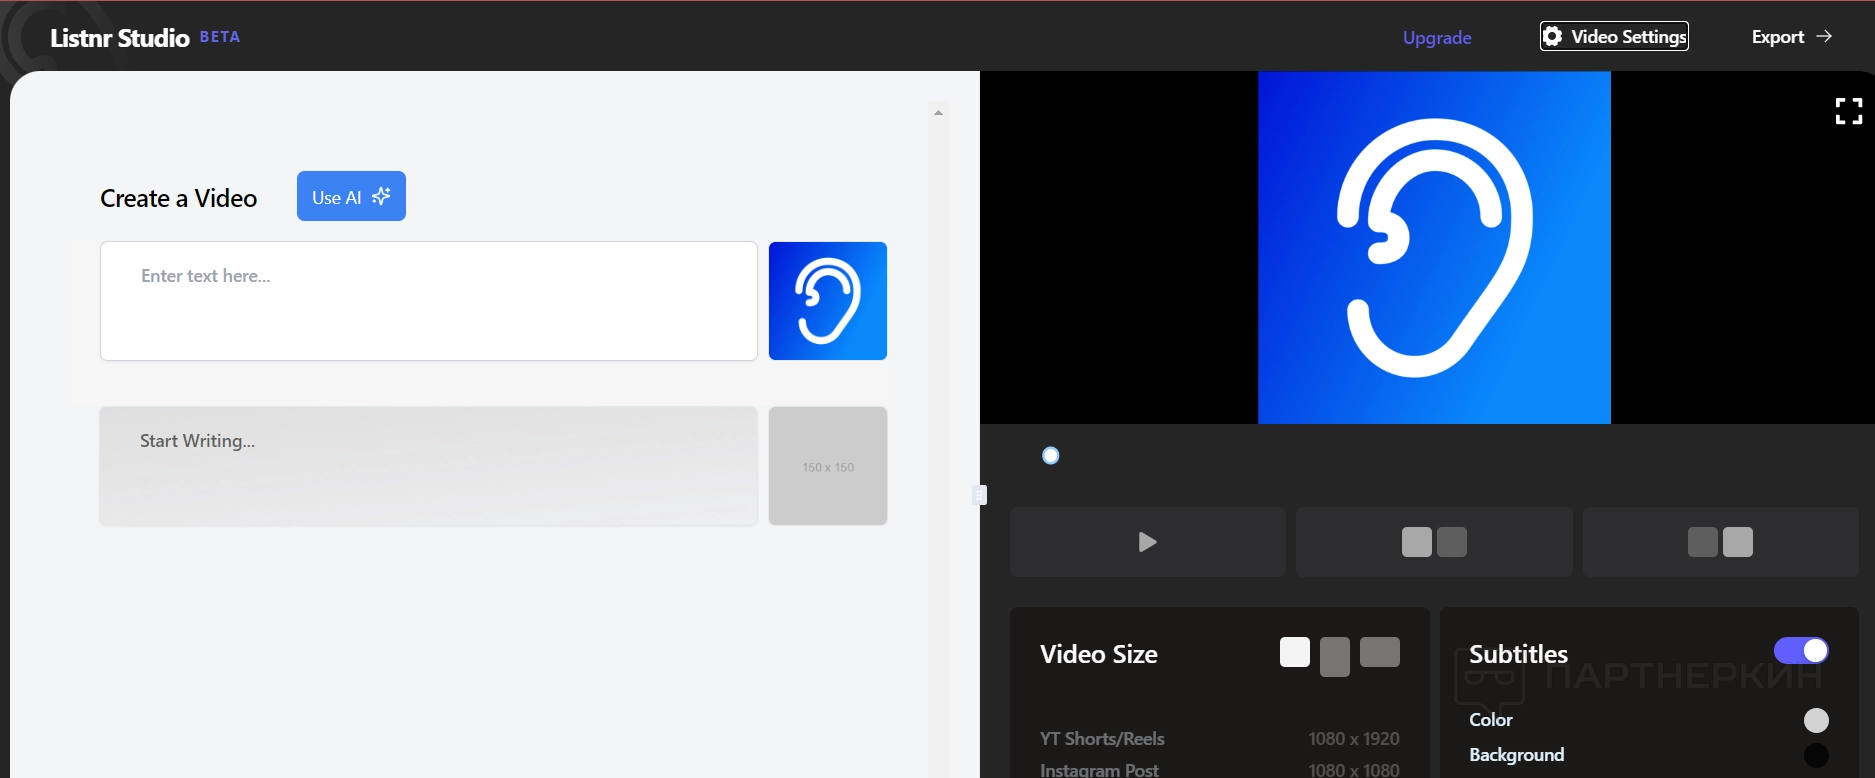
Task: Click the scroll up arrow of editor panel
Action: pyautogui.click(x=938, y=113)
